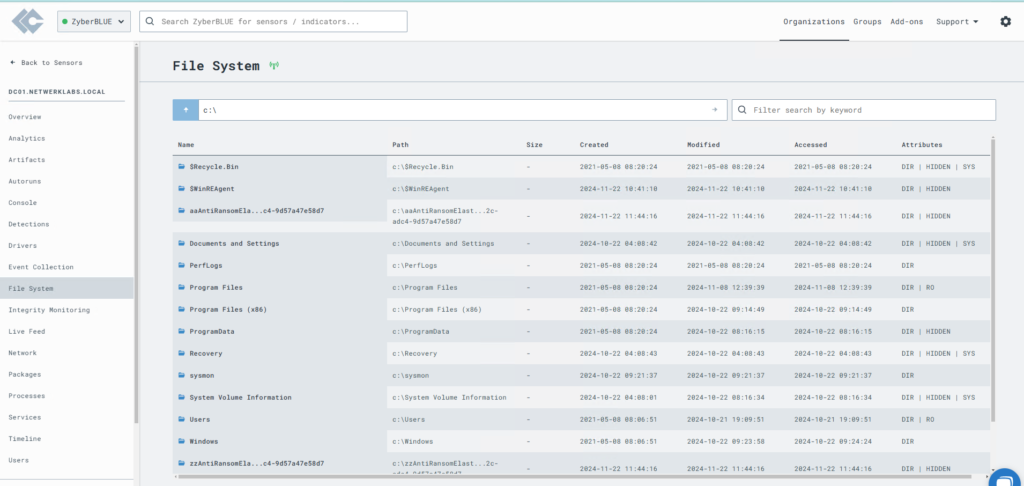Image resolution: width=1024 pixels, height=486 pixels.
Task: Open the Processes sidebar item
Action: click(27, 395)
